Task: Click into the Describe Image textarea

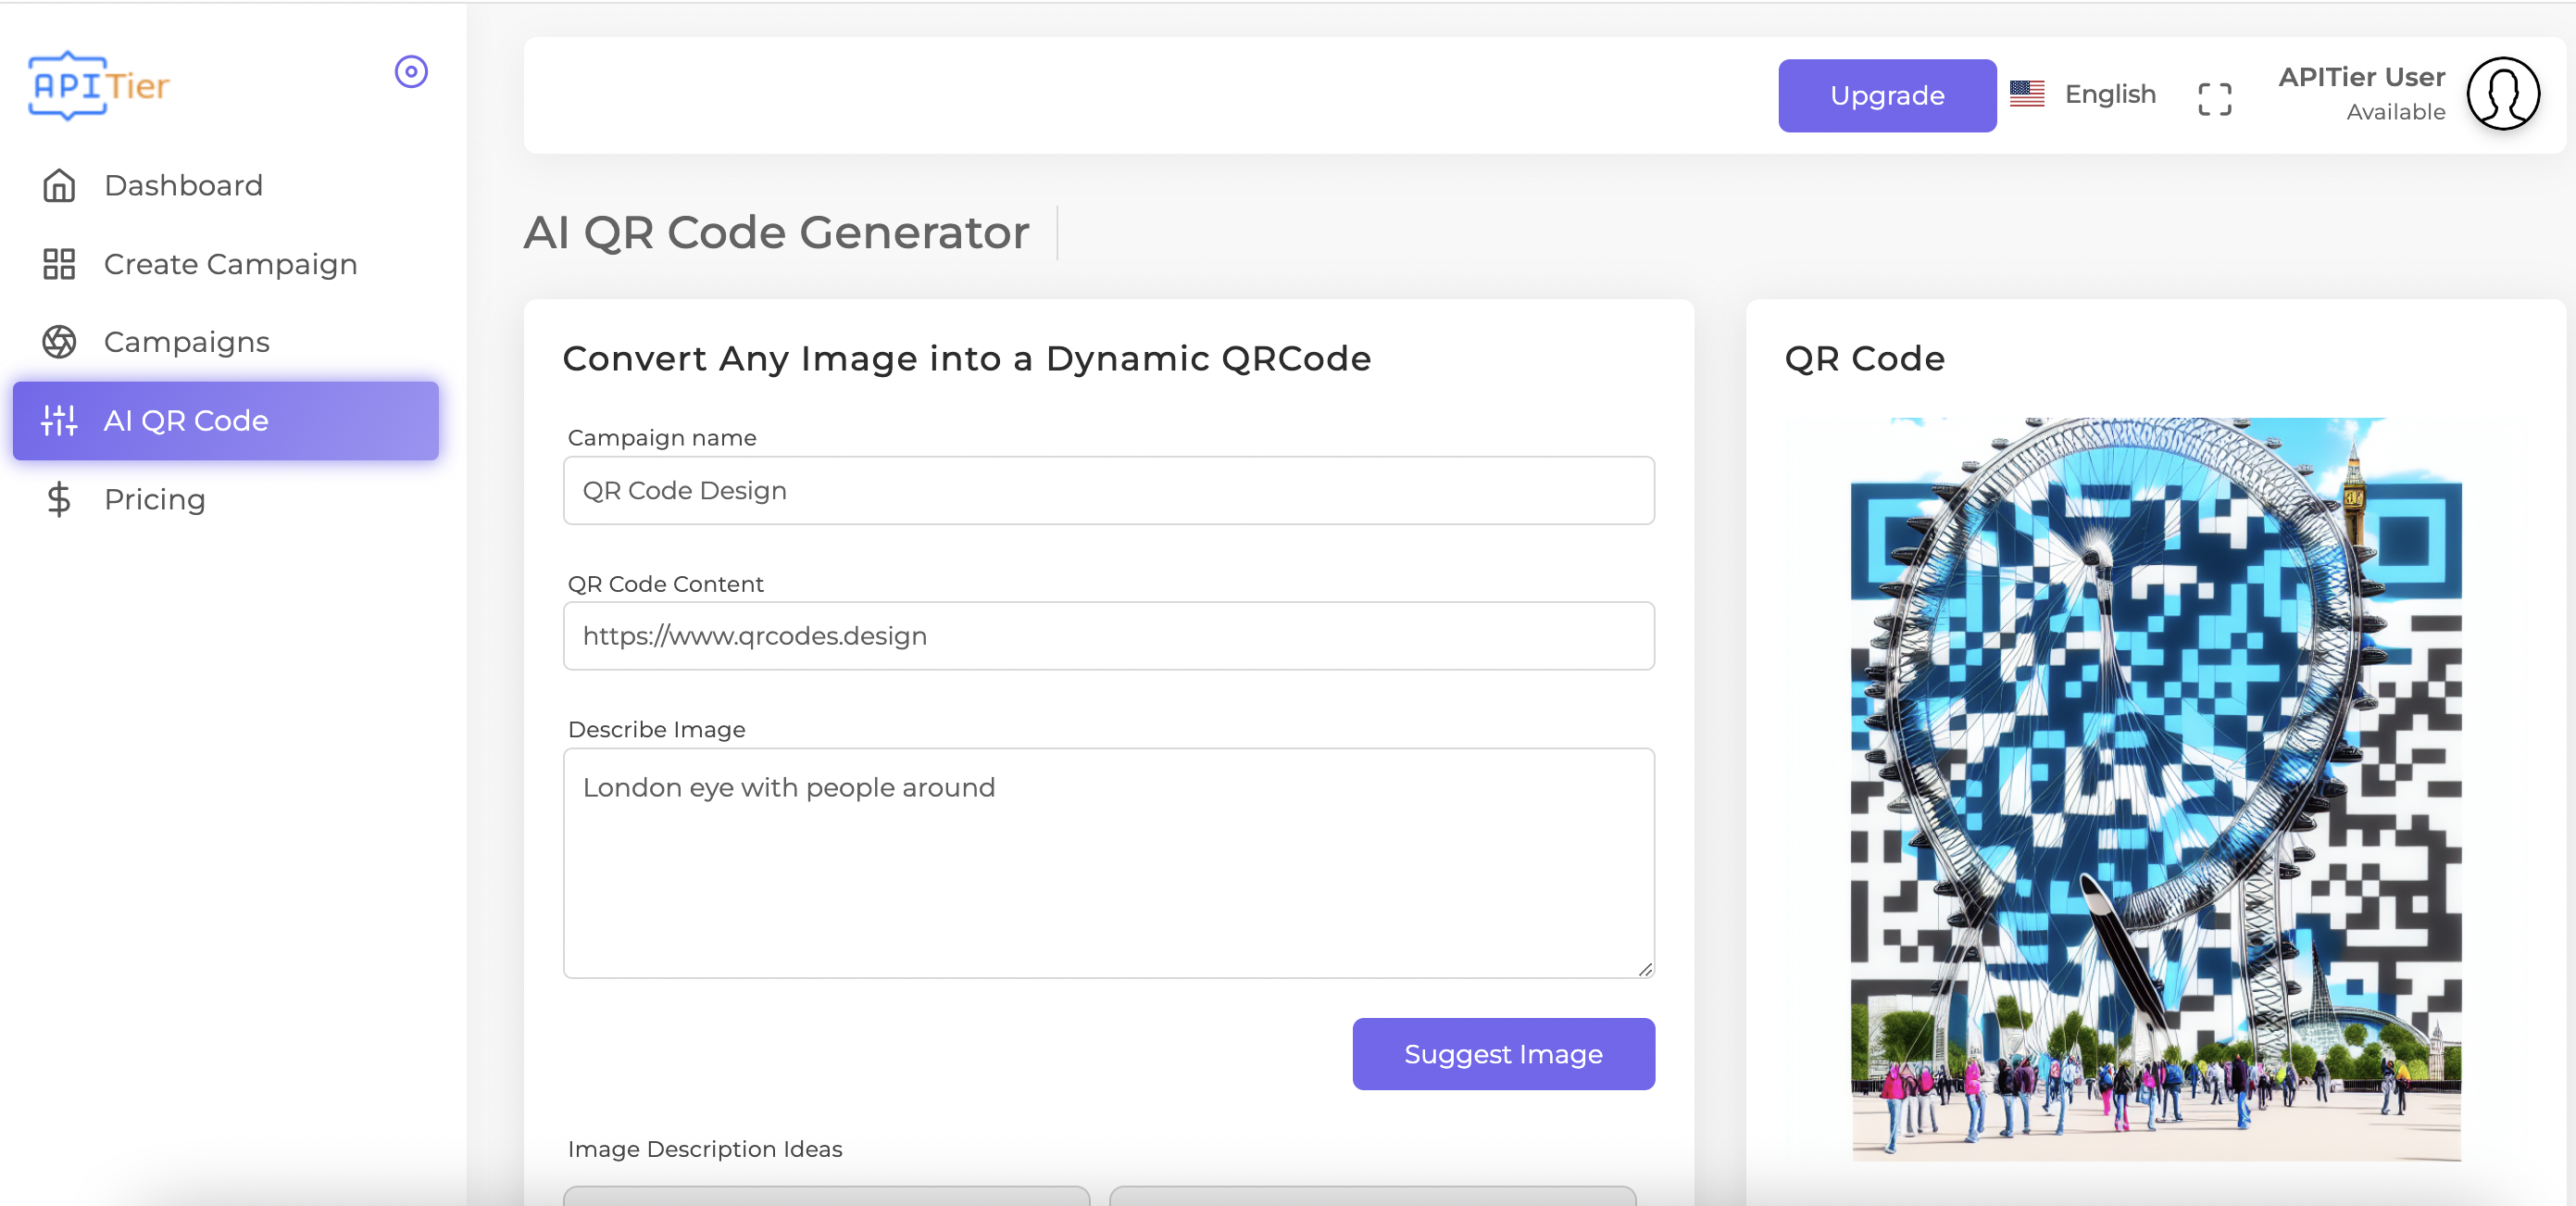Action: (x=1108, y=862)
